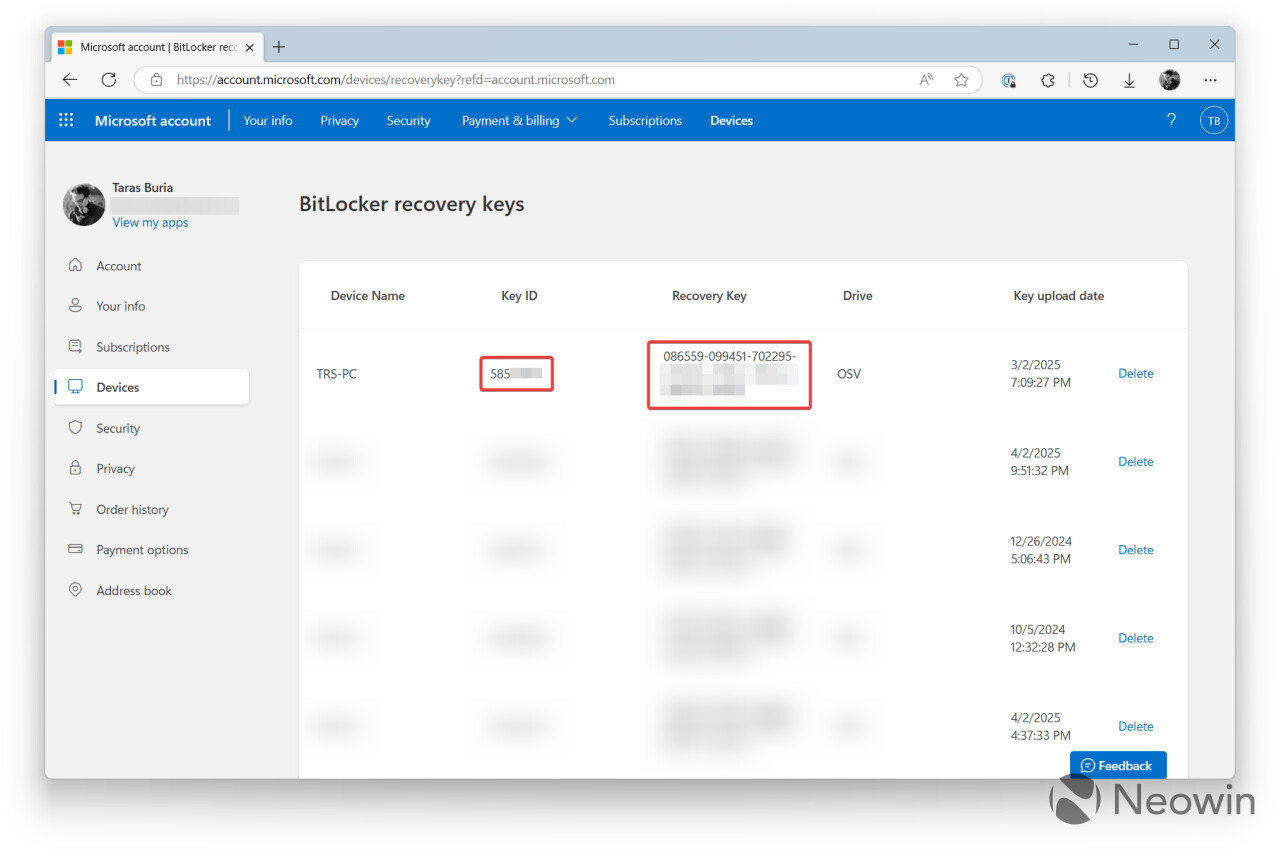This screenshot has height=850, width=1280.
Task: Open Your info in the top navigation
Action: click(x=268, y=120)
